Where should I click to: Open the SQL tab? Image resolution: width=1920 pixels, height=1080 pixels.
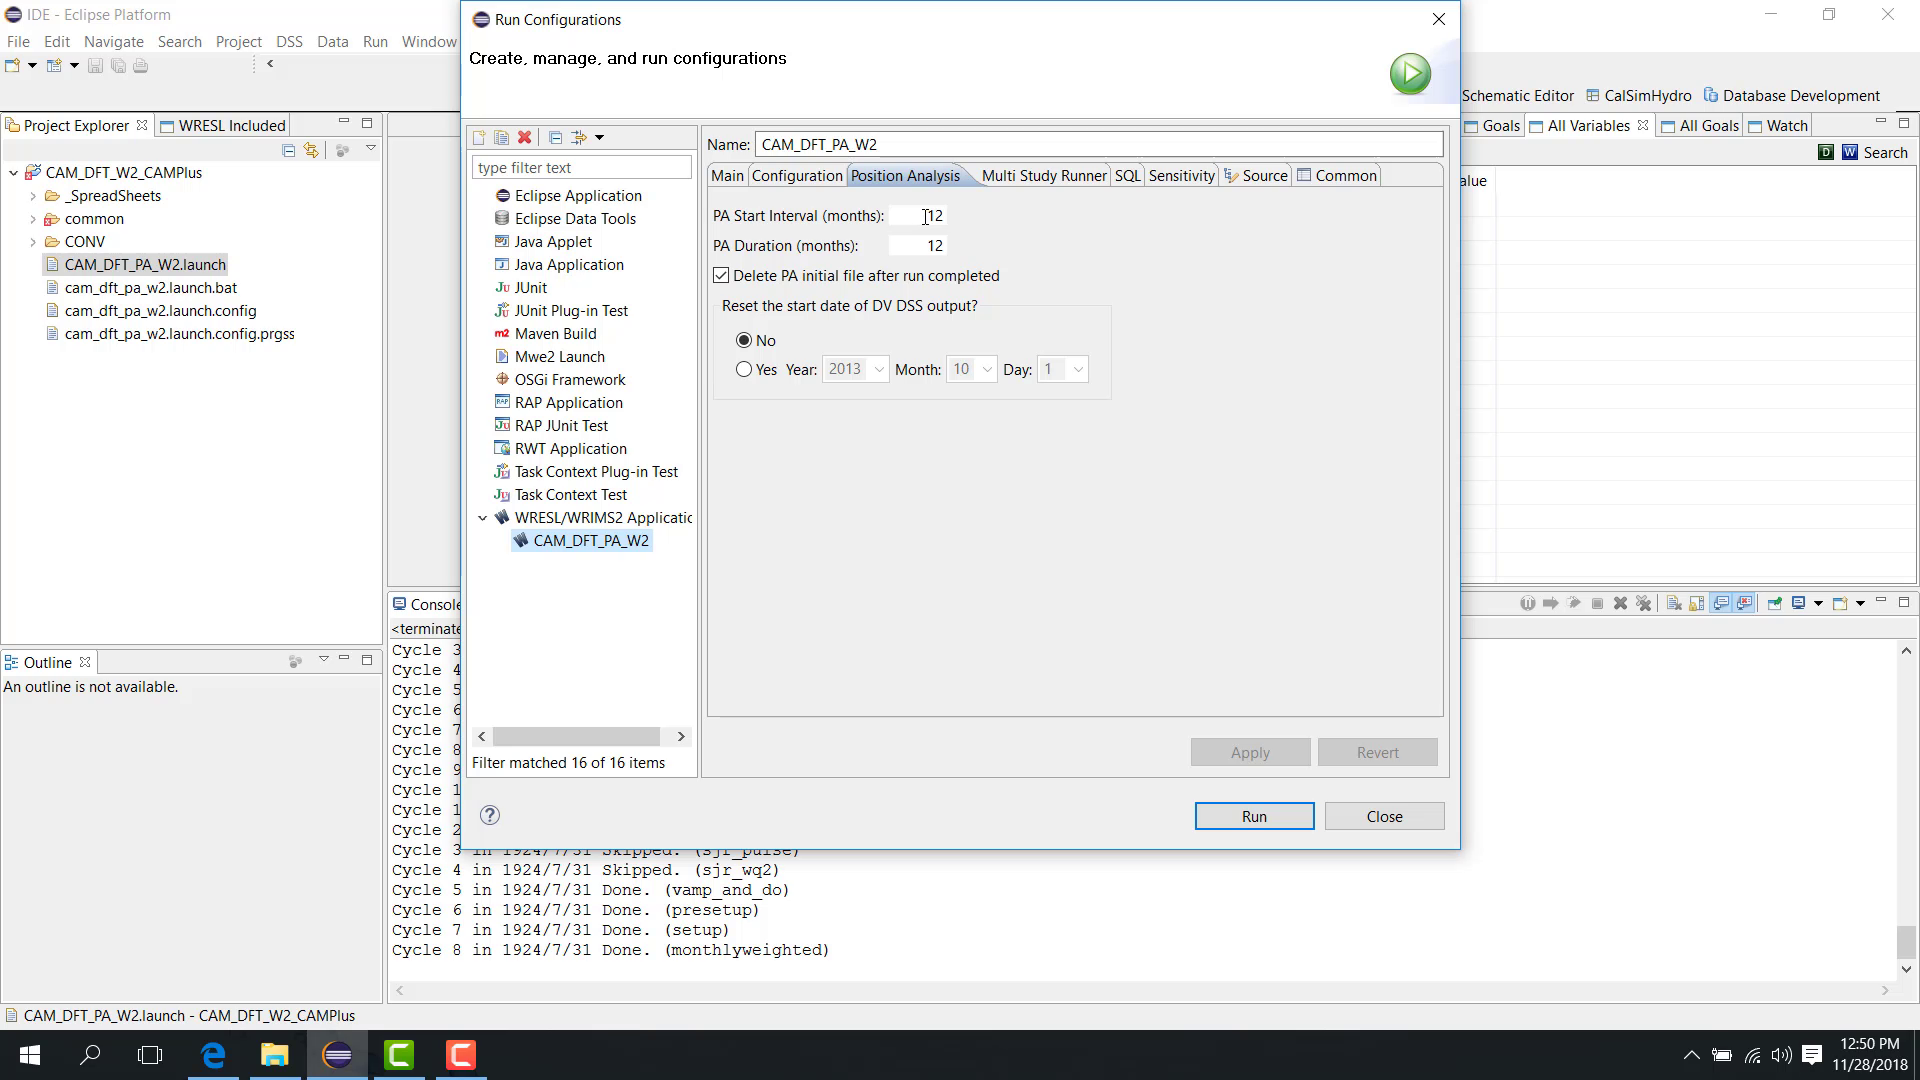pos(1127,176)
